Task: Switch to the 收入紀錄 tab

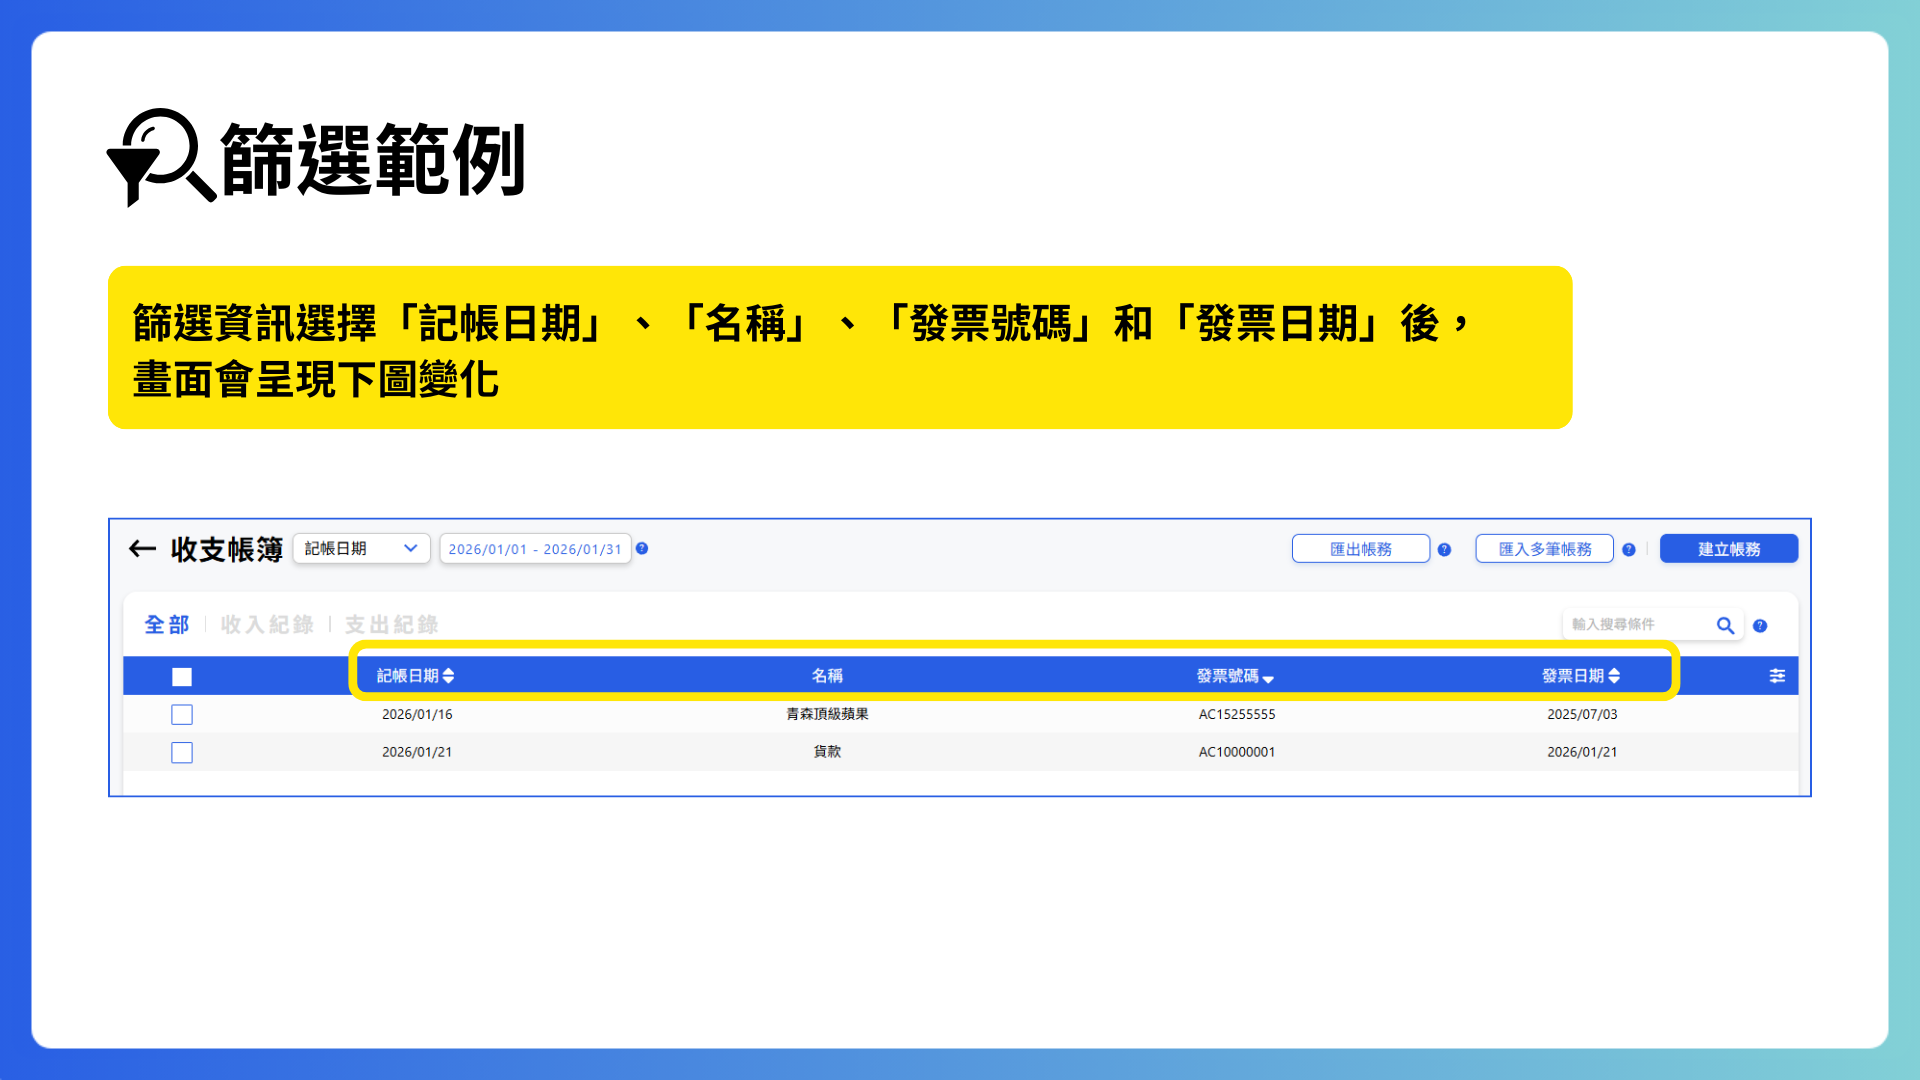Action: pos(266,624)
